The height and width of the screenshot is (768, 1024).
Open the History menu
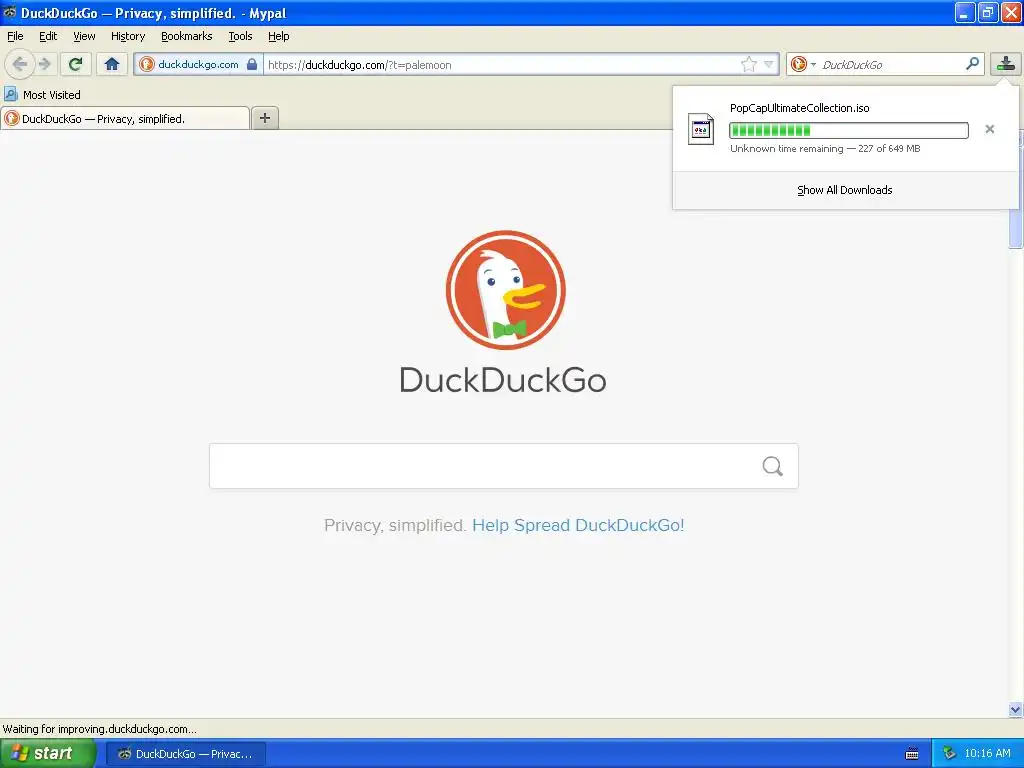click(x=128, y=37)
